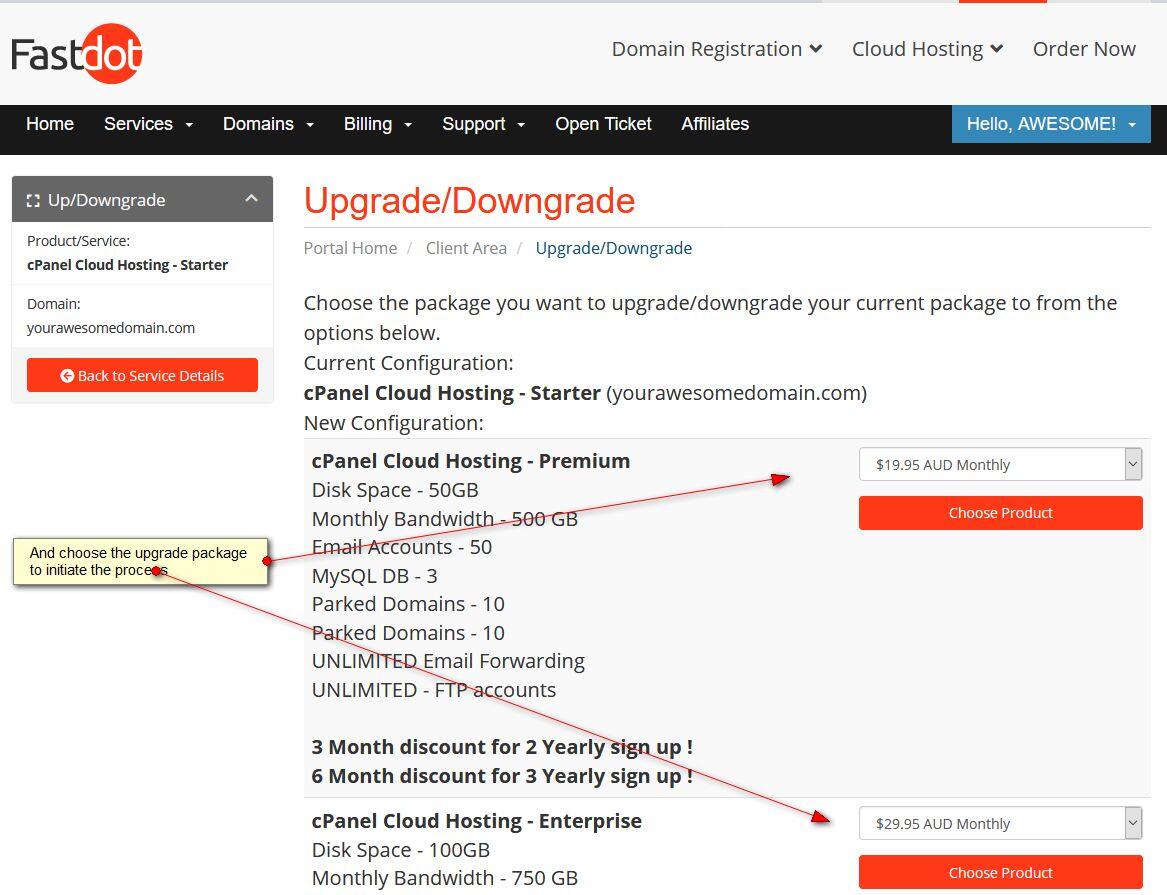Click the 3 Month discount text
The height and width of the screenshot is (895, 1167).
pyautogui.click(x=502, y=747)
